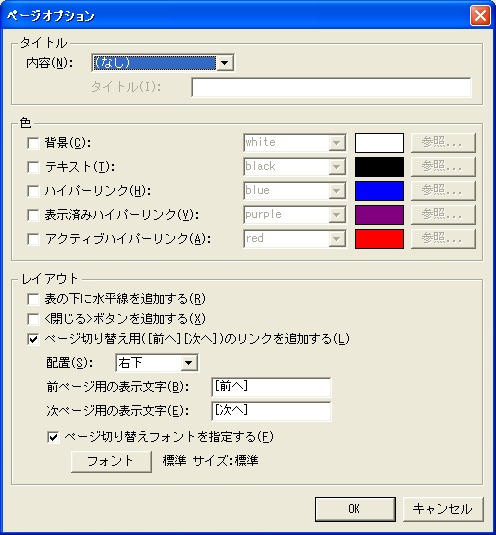Screen dimensions: 496x535
Task: Click the キャンセル button
Action: click(x=443, y=509)
